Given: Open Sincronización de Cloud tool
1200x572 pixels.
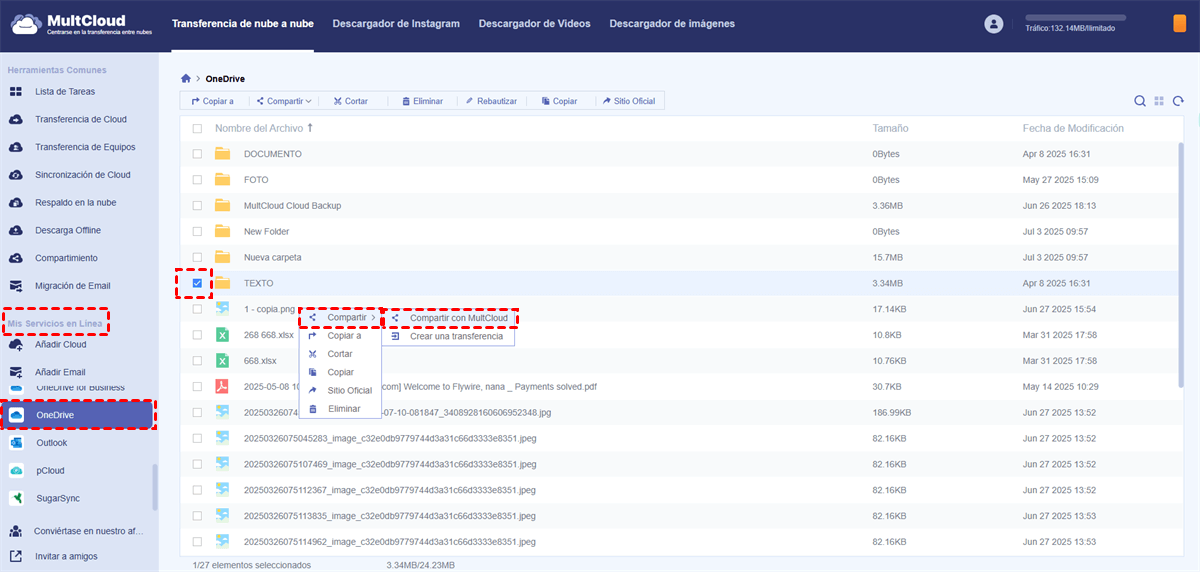Looking at the screenshot, I should point(82,175).
